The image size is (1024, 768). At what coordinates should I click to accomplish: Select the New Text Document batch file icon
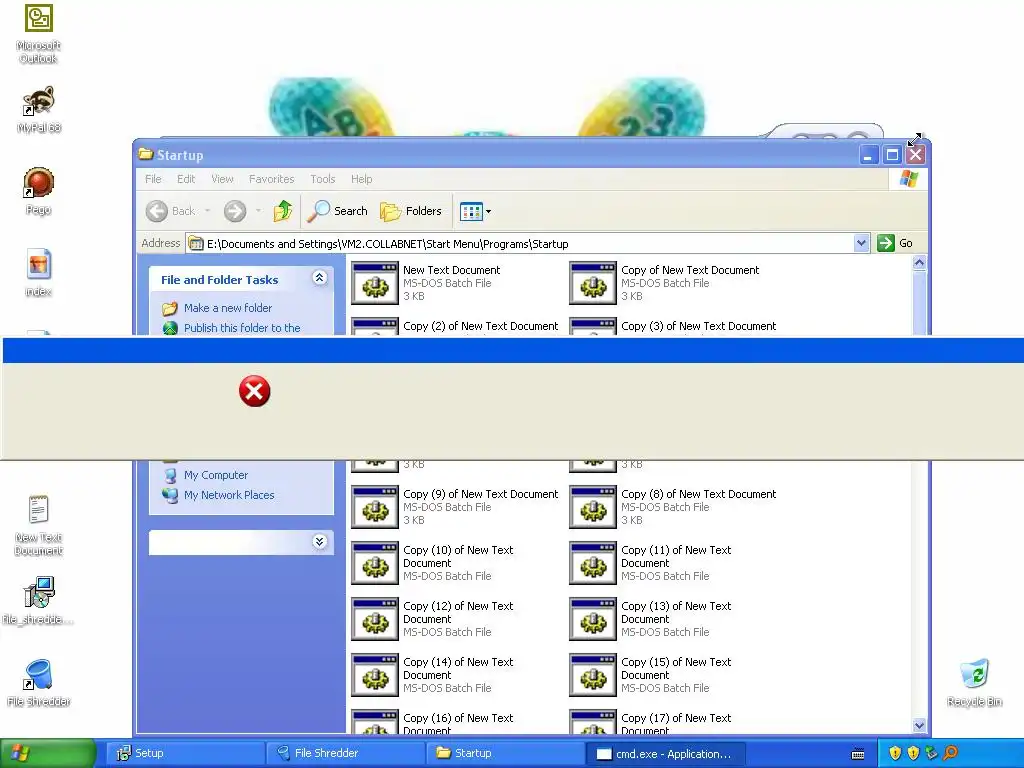point(375,283)
